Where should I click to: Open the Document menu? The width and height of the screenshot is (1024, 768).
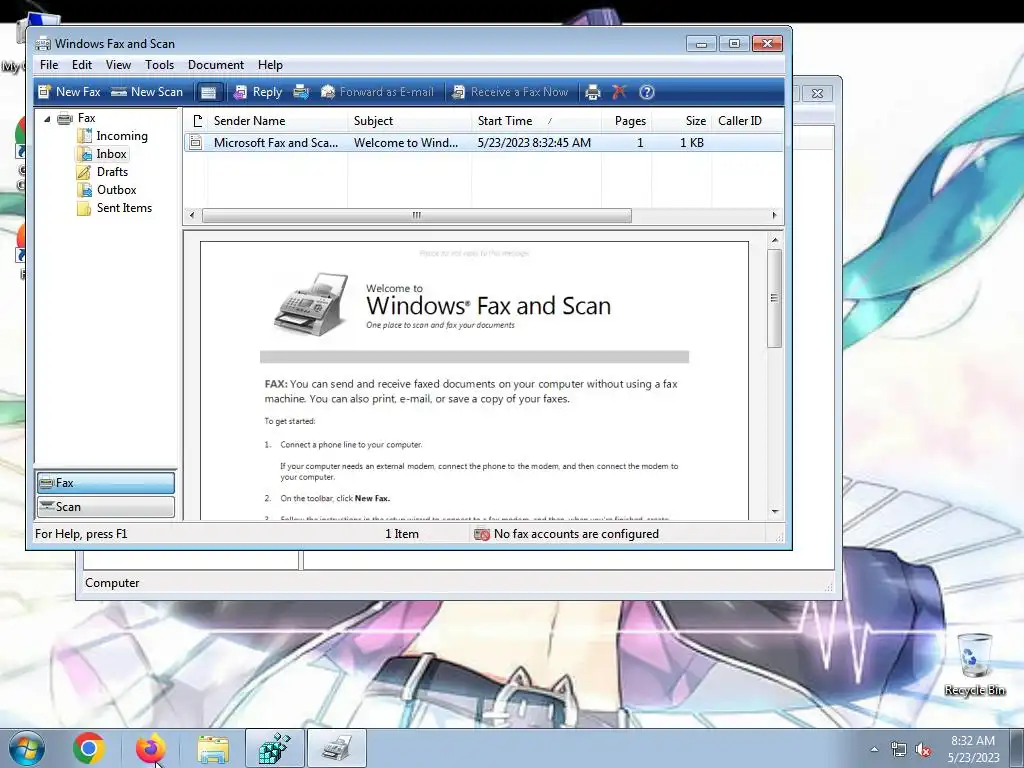216,65
